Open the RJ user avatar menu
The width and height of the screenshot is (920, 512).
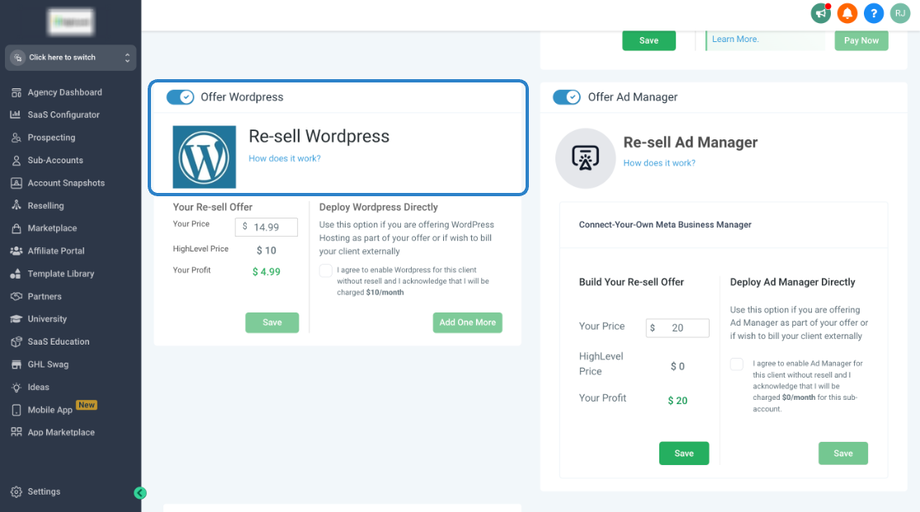coord(900,13)
